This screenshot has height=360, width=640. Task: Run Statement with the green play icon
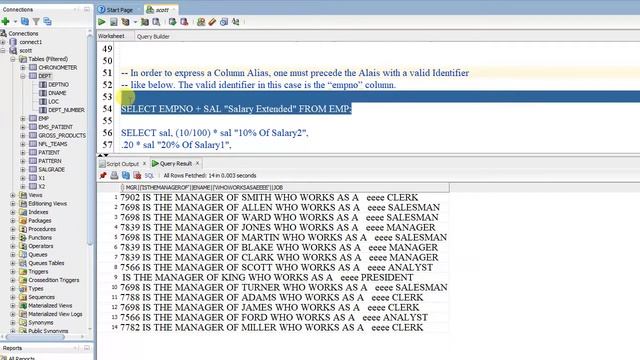(102, 22)
